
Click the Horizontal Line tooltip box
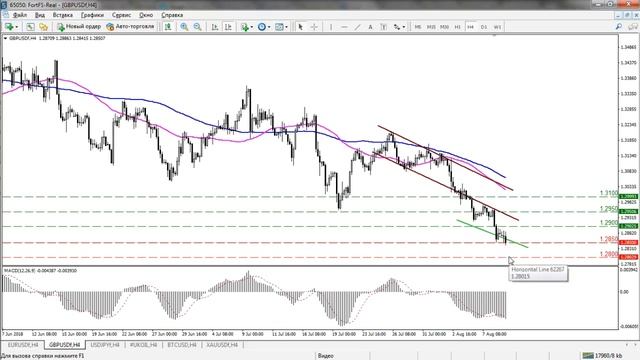tap(538, 273)
